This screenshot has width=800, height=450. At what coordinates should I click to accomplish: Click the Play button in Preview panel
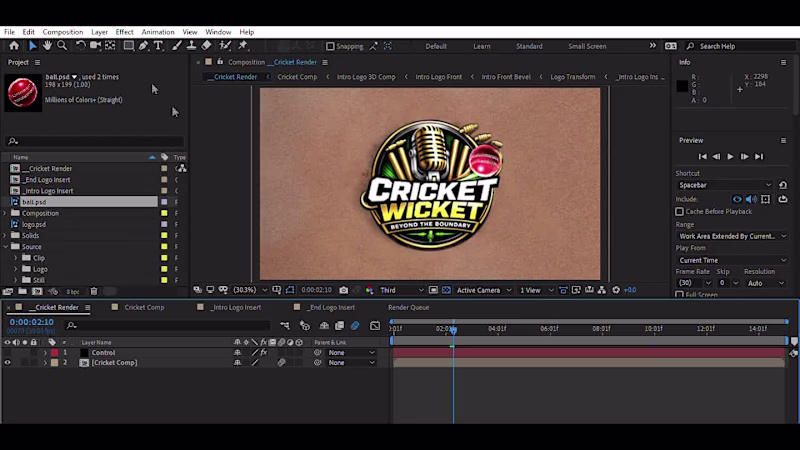[x=730, y=157]
